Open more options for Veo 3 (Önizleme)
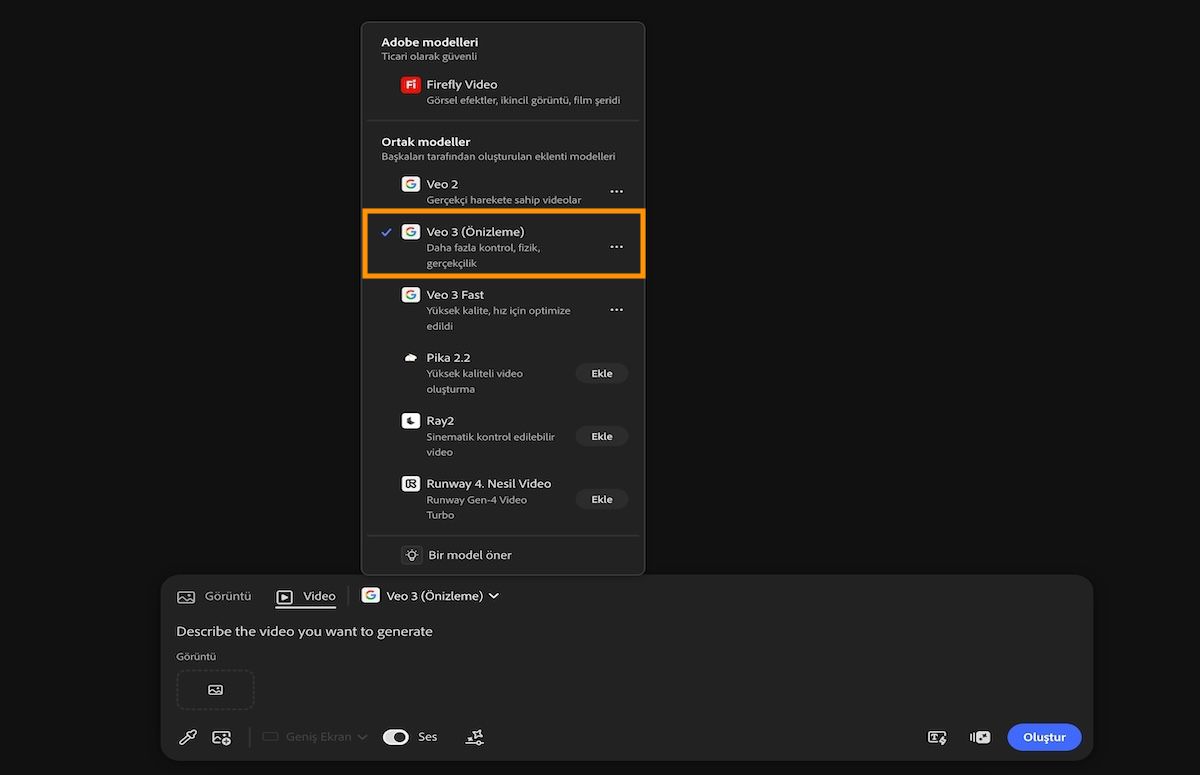Image resolution: width=1200 pixels, height=775 pixels. coord(616,246)
